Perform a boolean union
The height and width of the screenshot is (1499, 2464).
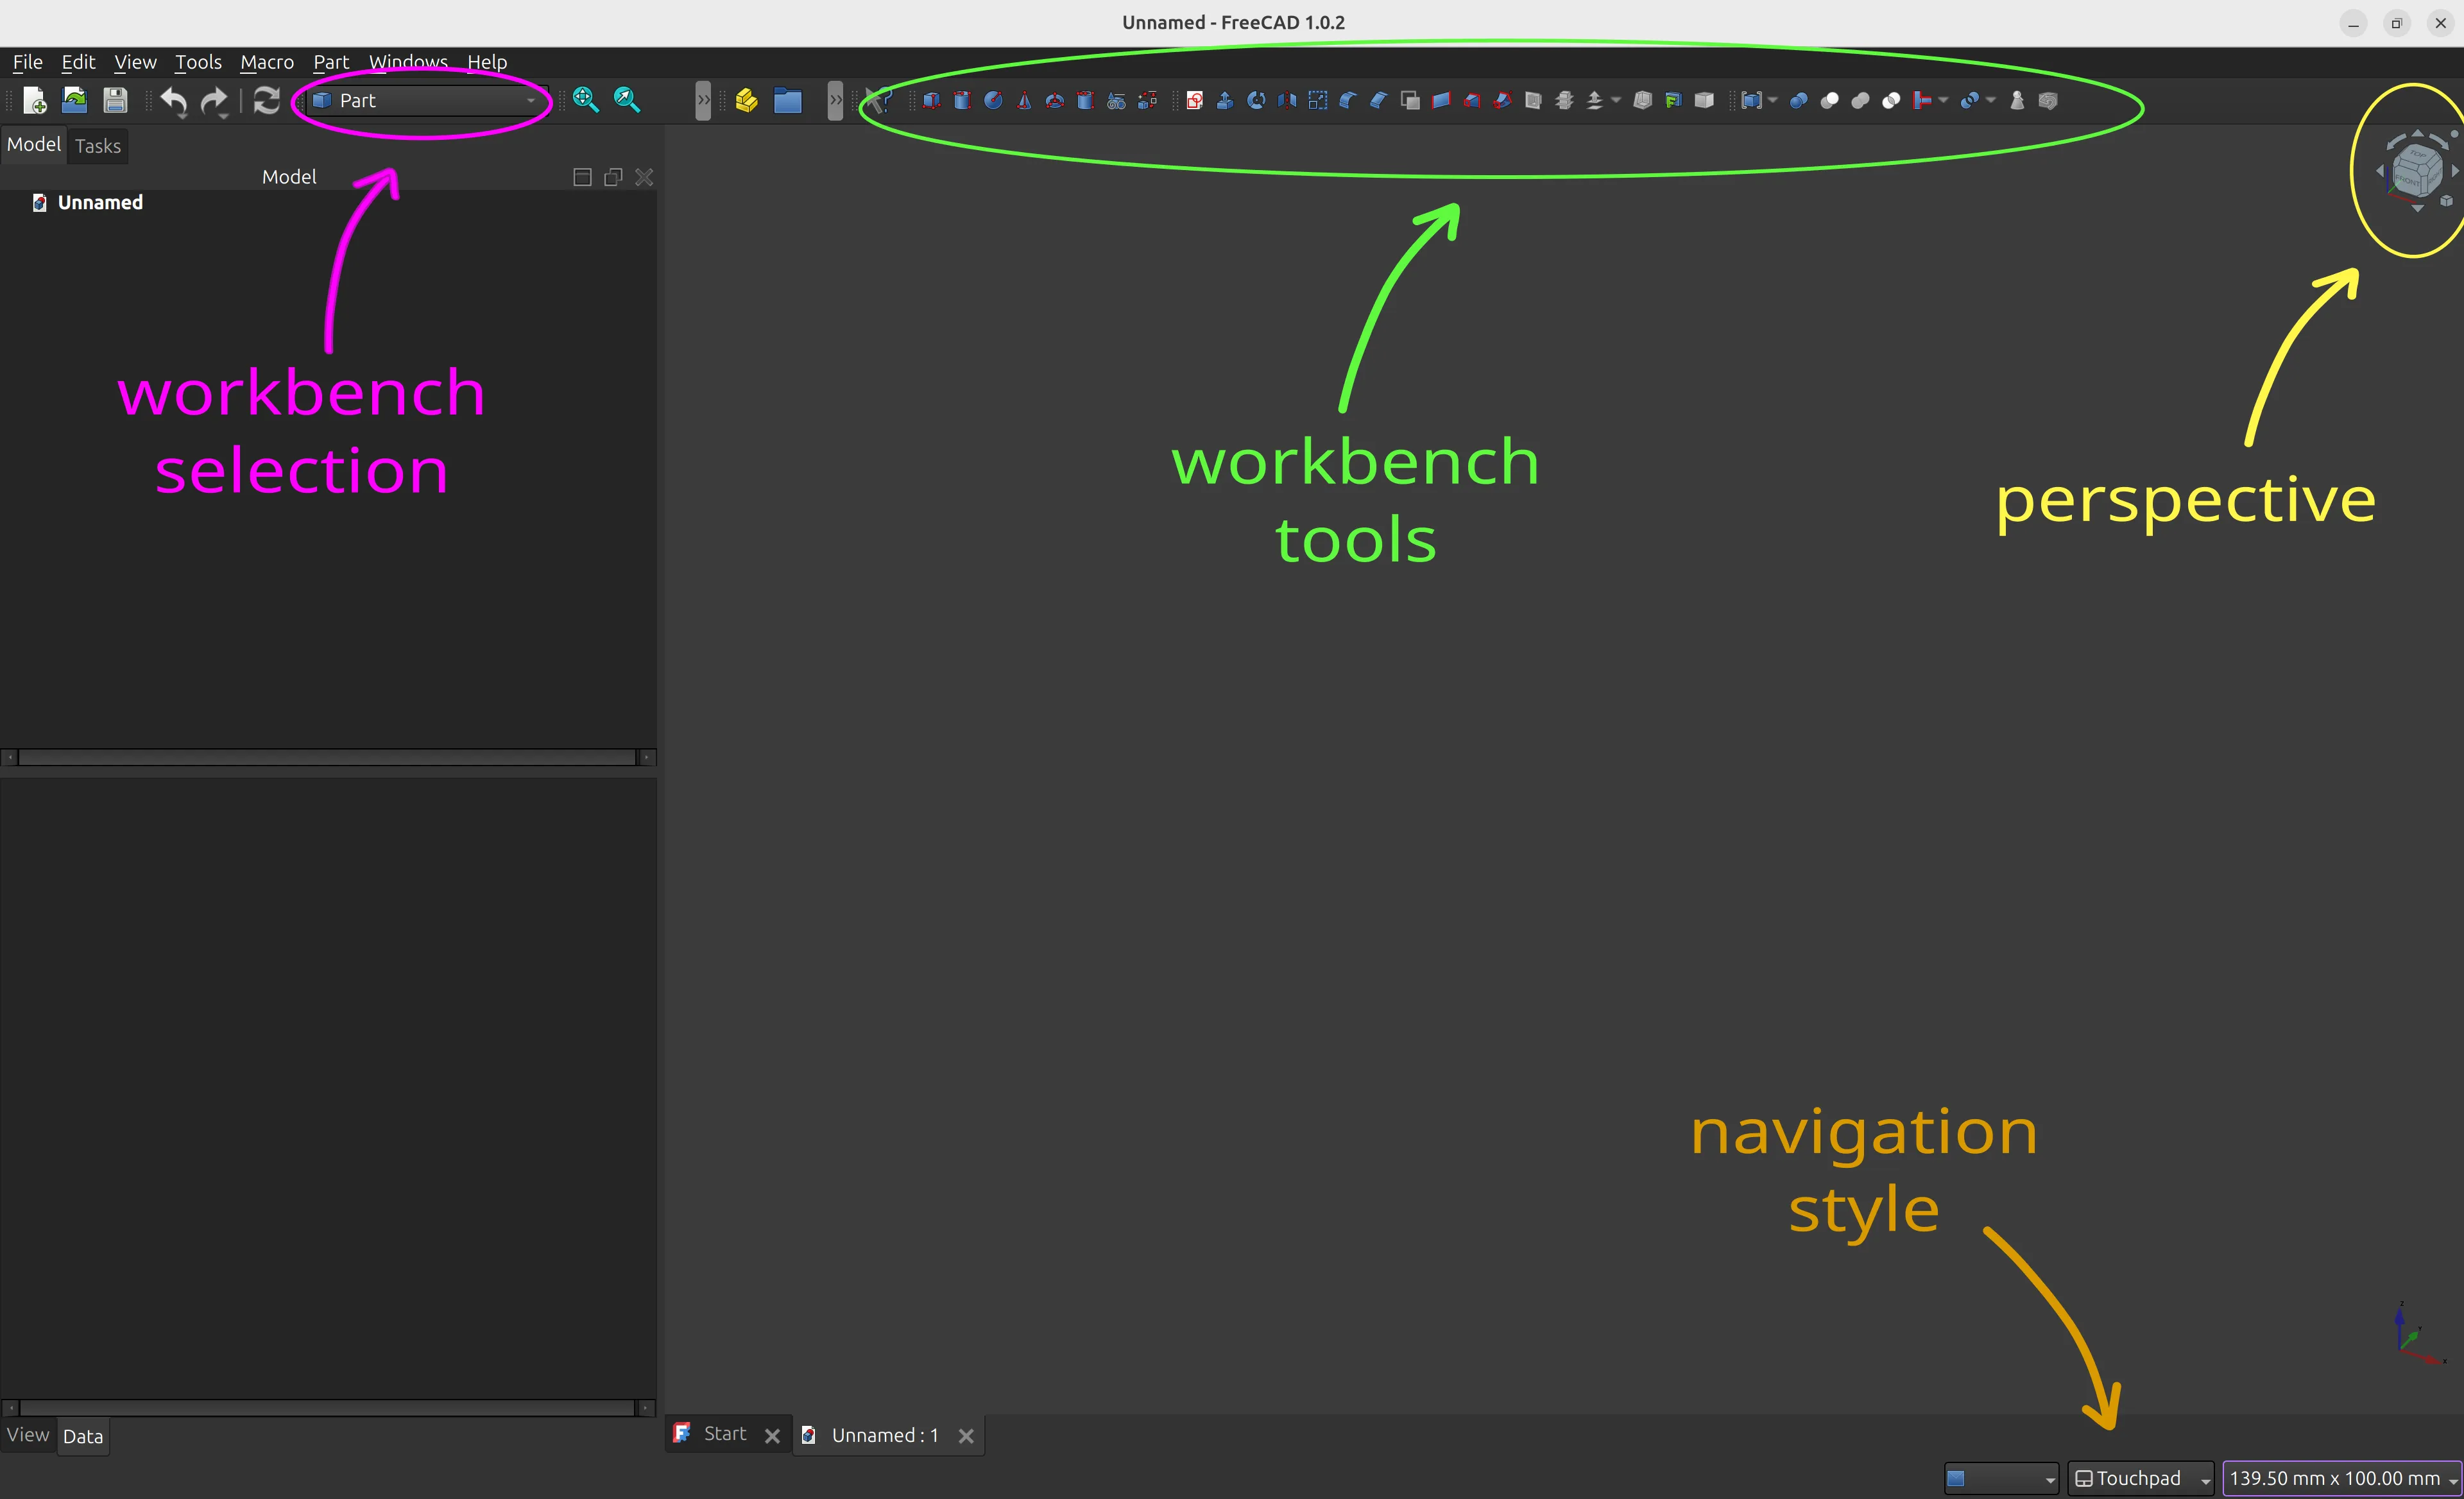click(x=1861, y=100)
